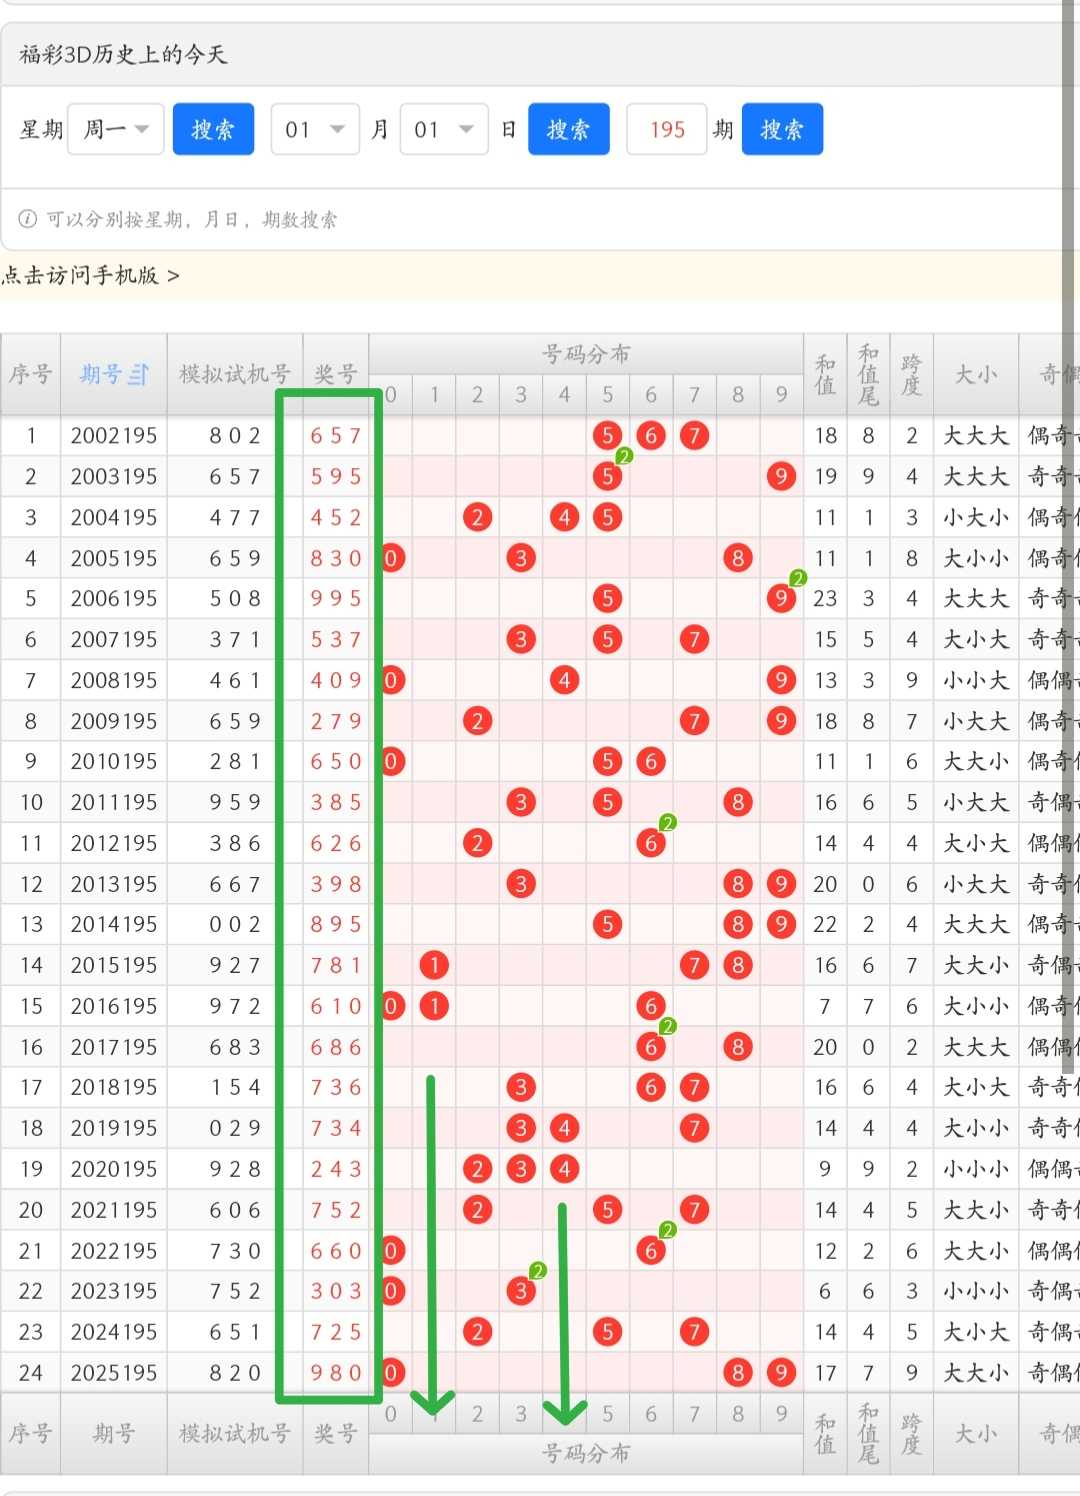Click the 模拟试机号 column header
Screen dimensions: 1080x1496
click(x=235, y=375)
